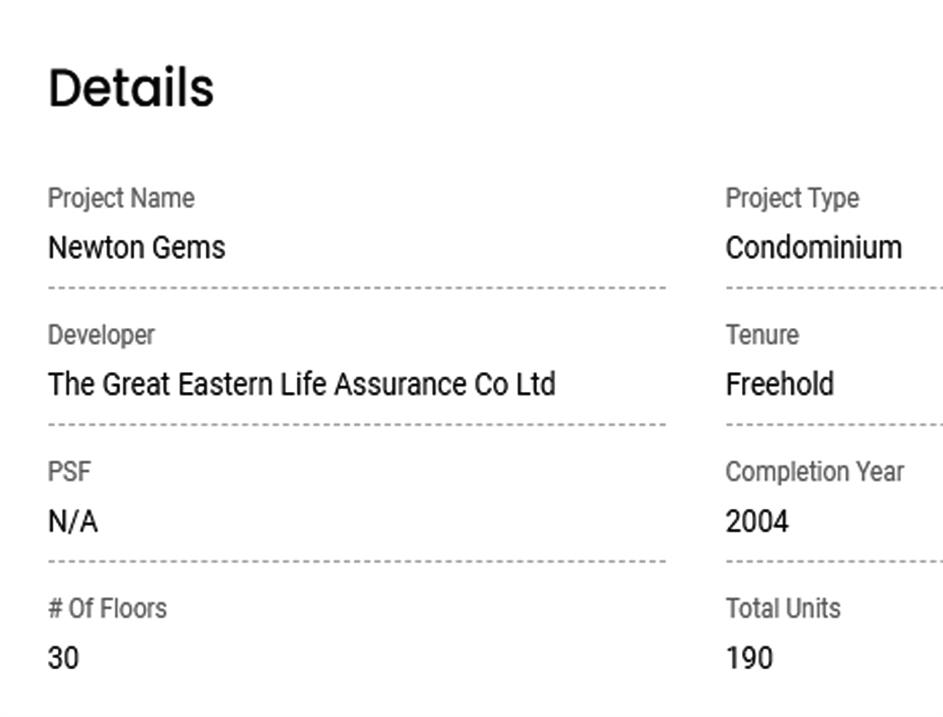Click the dashed divider below N/A
The image size is (943, 717).
(x=356, y=562)
